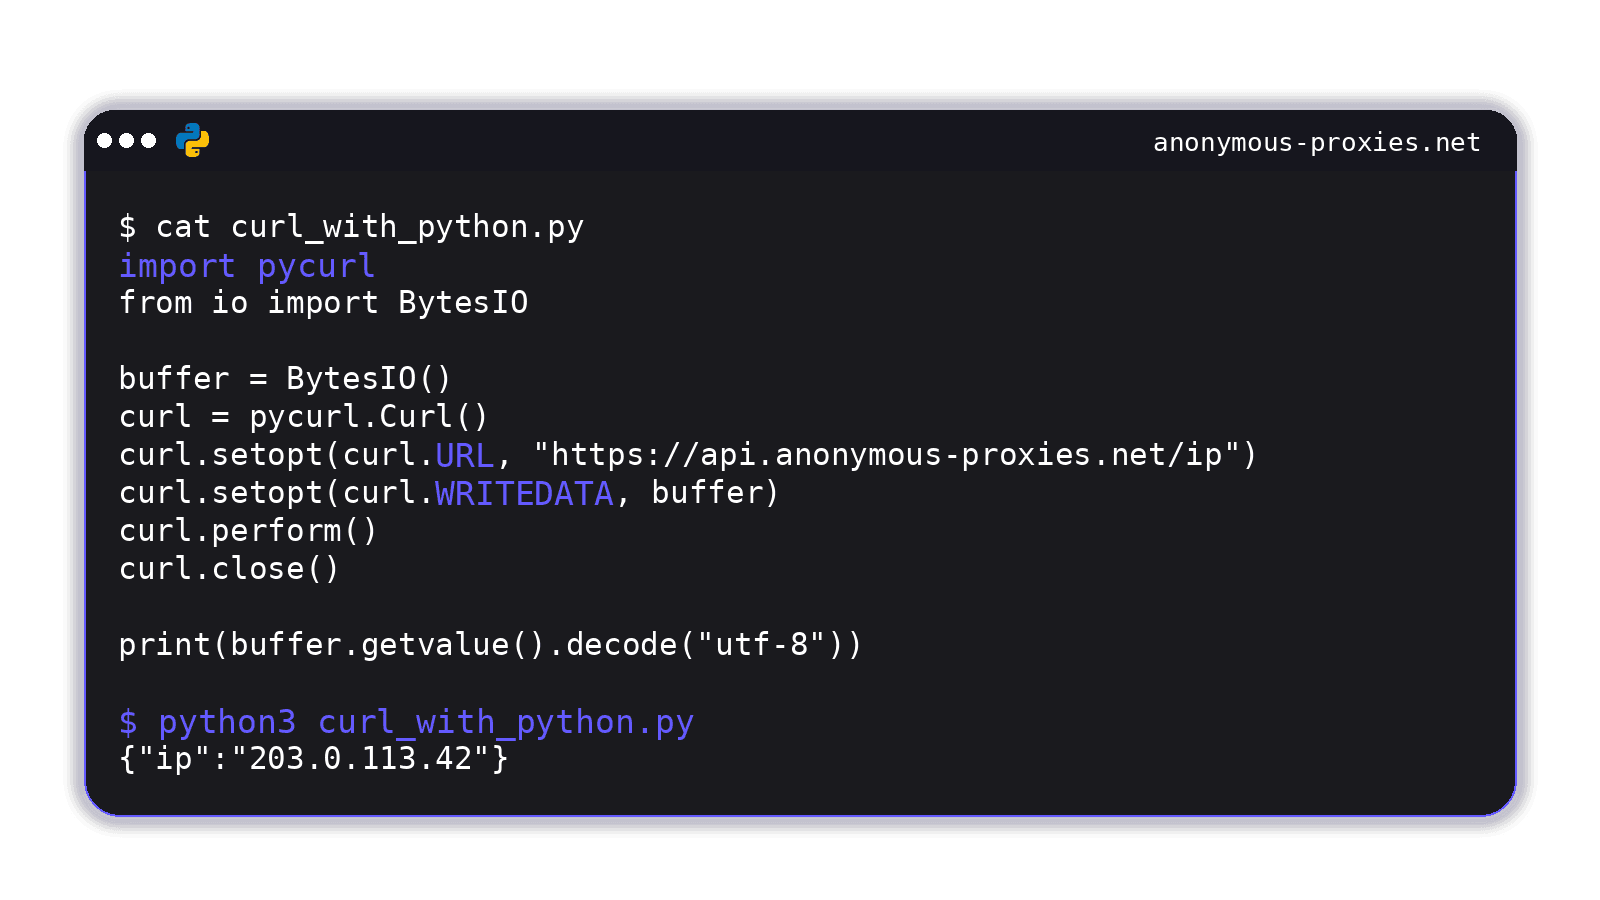1600x900 pixels.
Task: Select the highlighted URL constant in setopt
Action: pos(464,455)
